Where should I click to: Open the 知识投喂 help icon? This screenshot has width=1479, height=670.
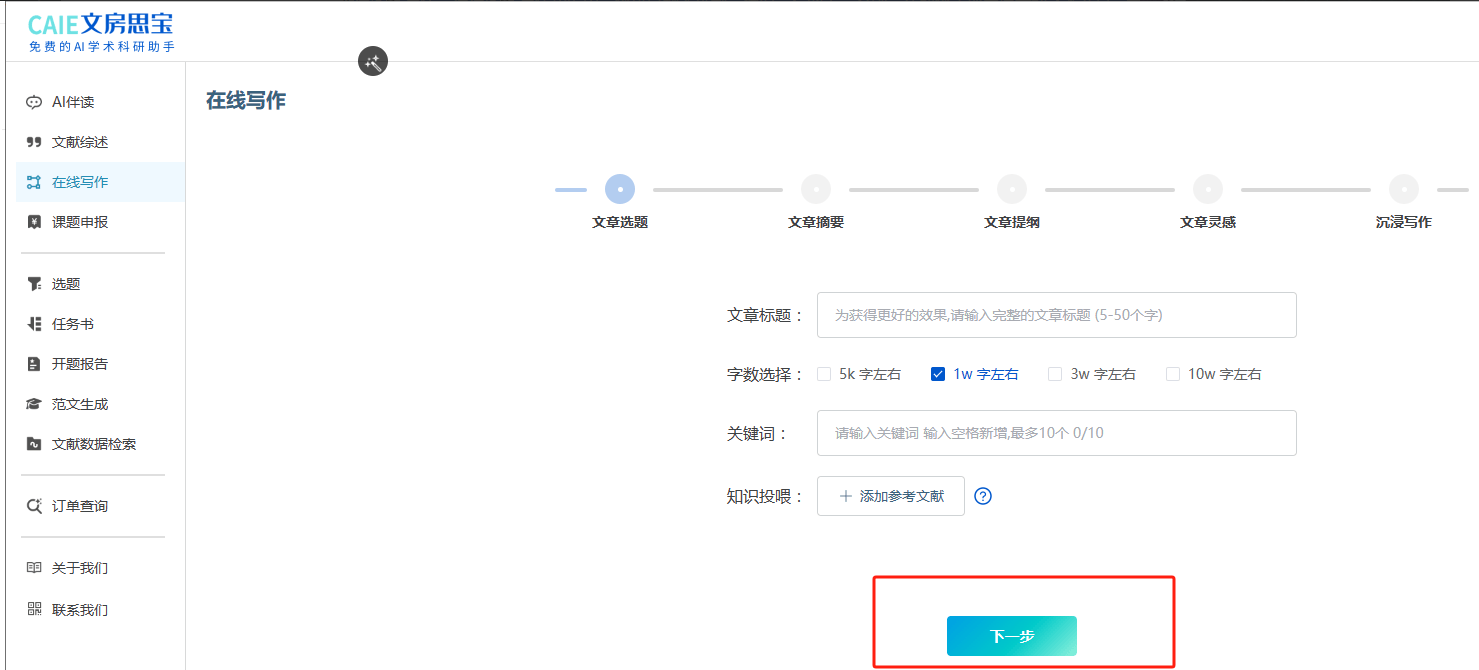coord(982,495)
